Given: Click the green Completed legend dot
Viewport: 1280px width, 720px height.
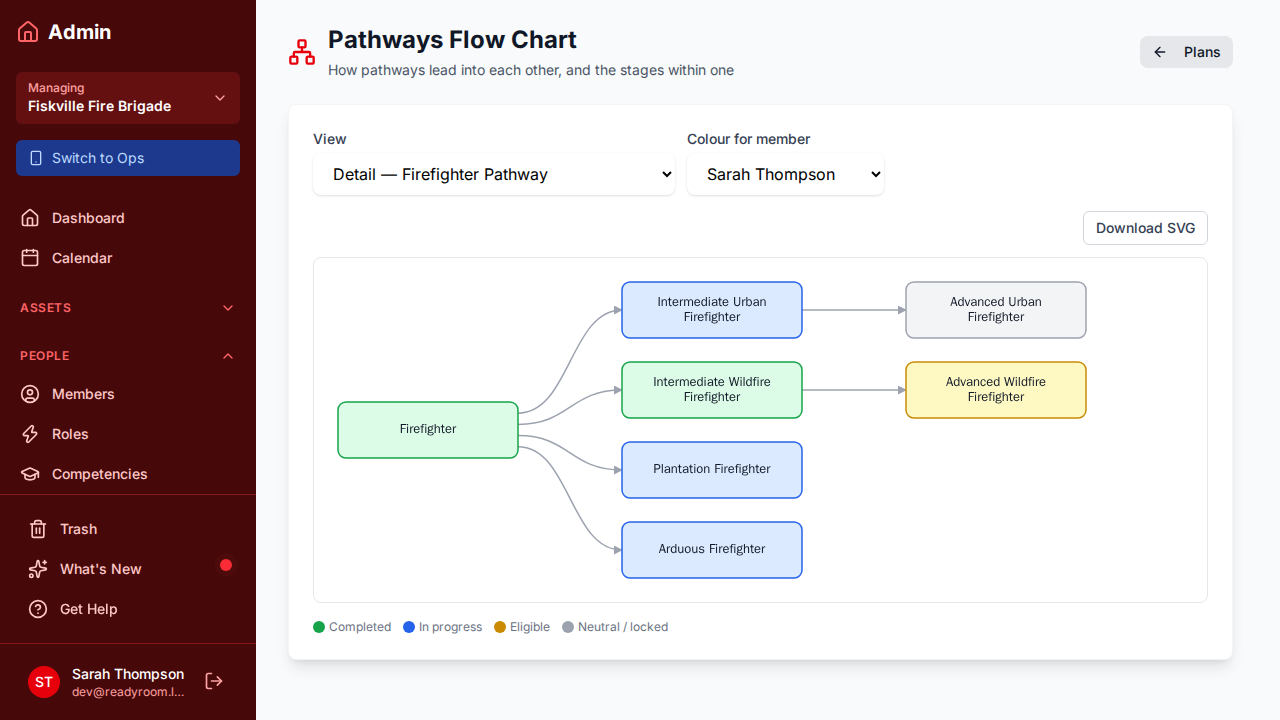Looking at the screenshot, I should [x=319, y=627].
